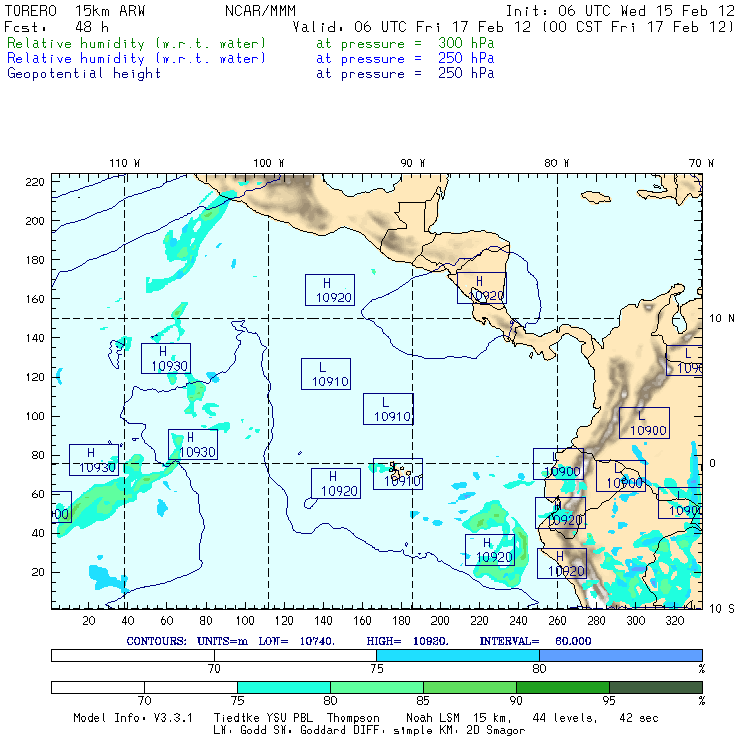This screenshot has width=740, height=740.
Task: Click the "85" label under the lower colorbar
Action: [423, 701]
